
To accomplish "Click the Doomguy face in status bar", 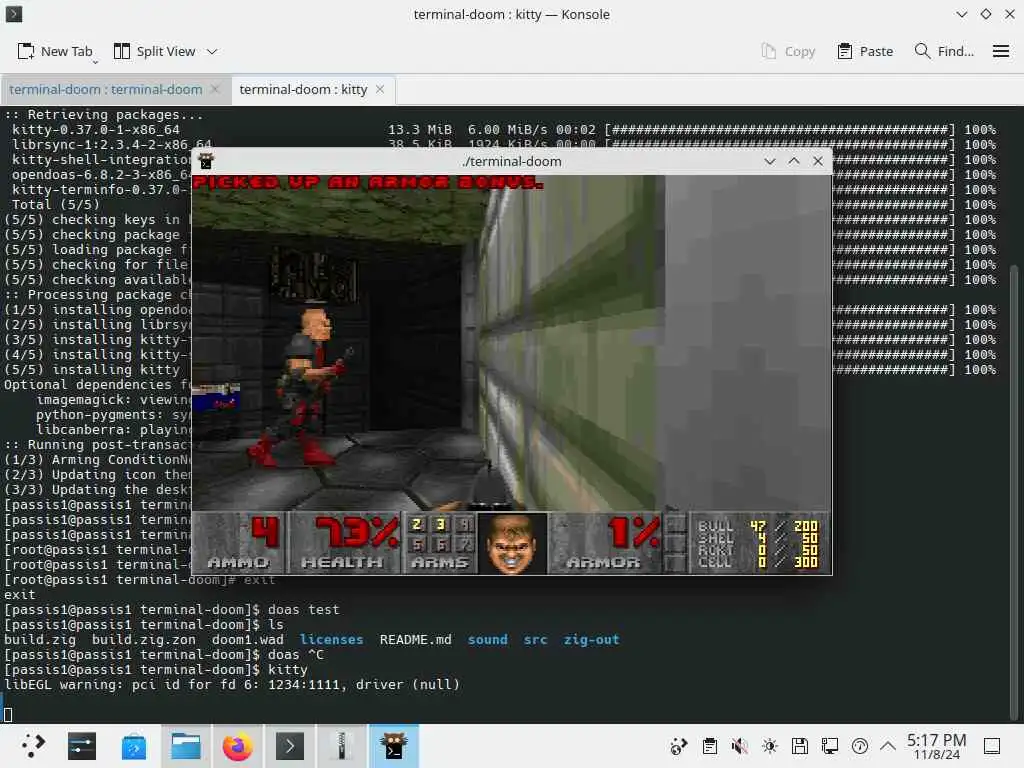I will point(513,543).
